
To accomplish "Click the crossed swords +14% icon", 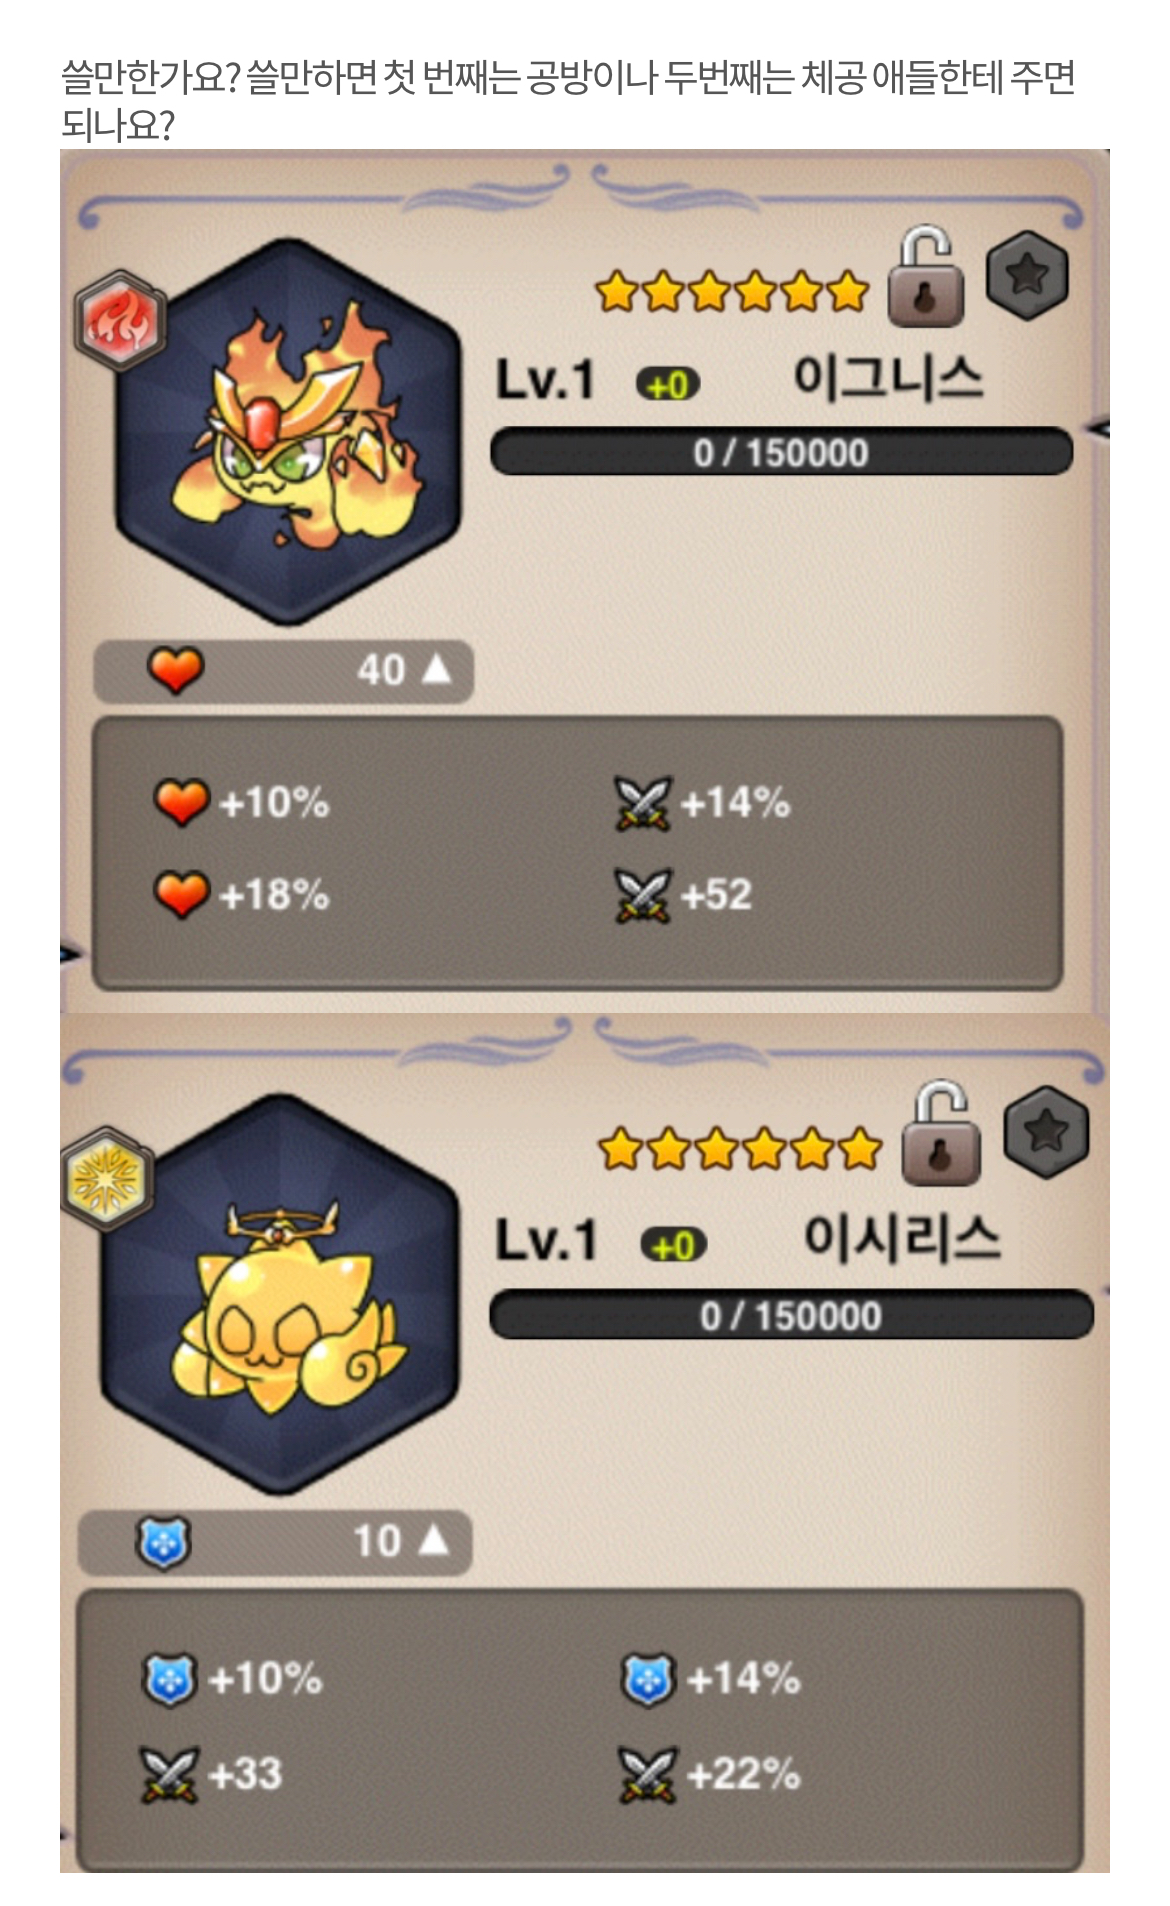I will coord(642,803).
